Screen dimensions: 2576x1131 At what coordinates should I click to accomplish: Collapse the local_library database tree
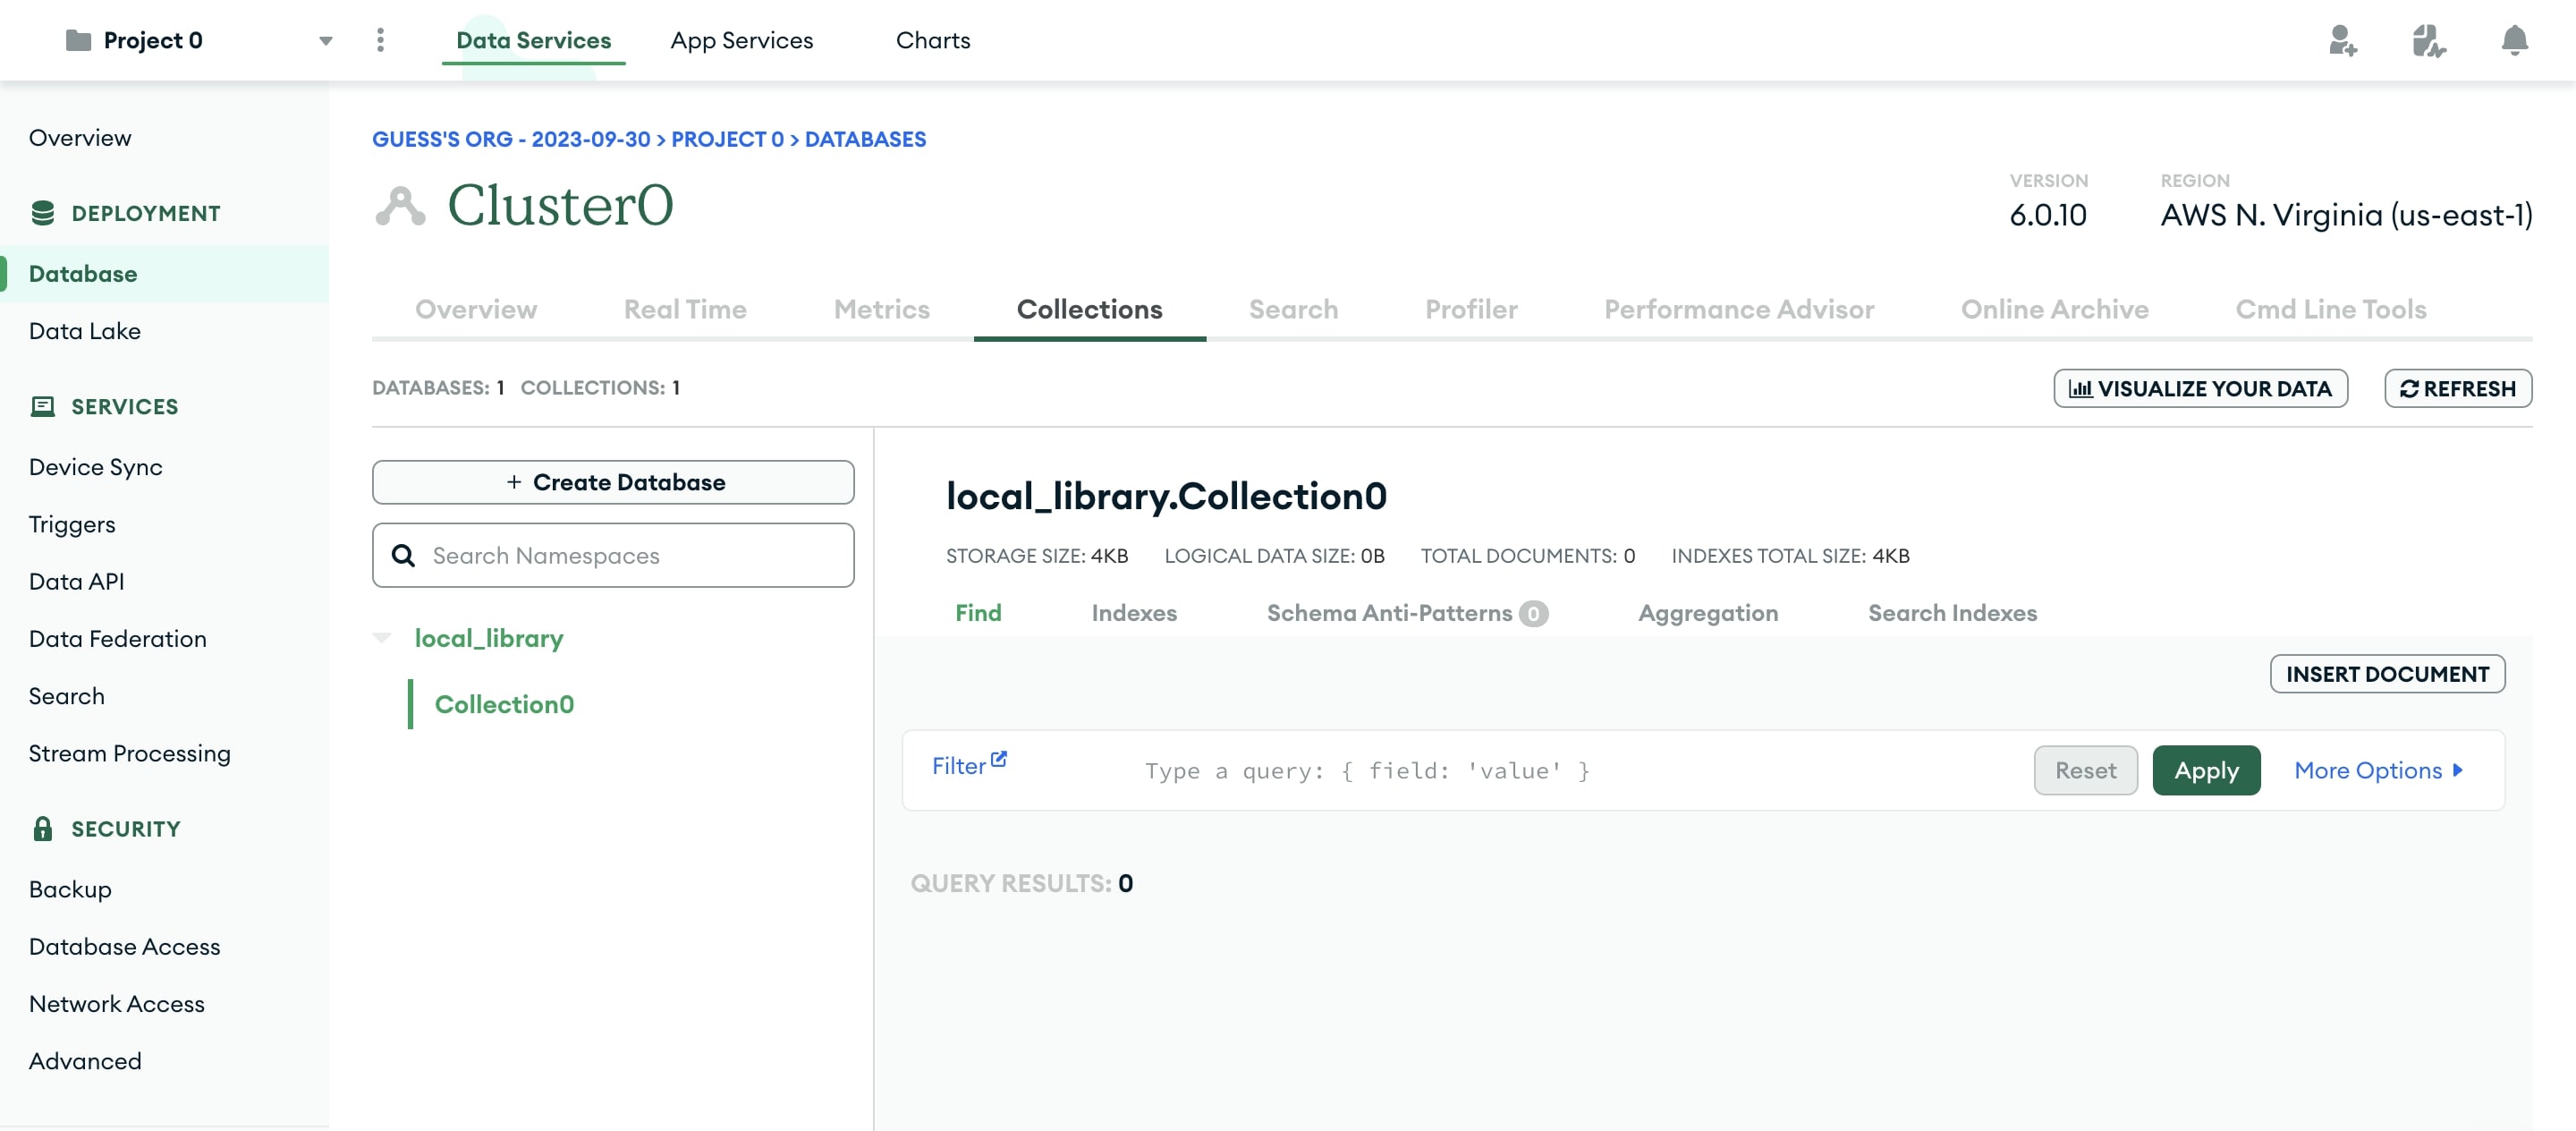pyautogui.click(x=381, y=638)
